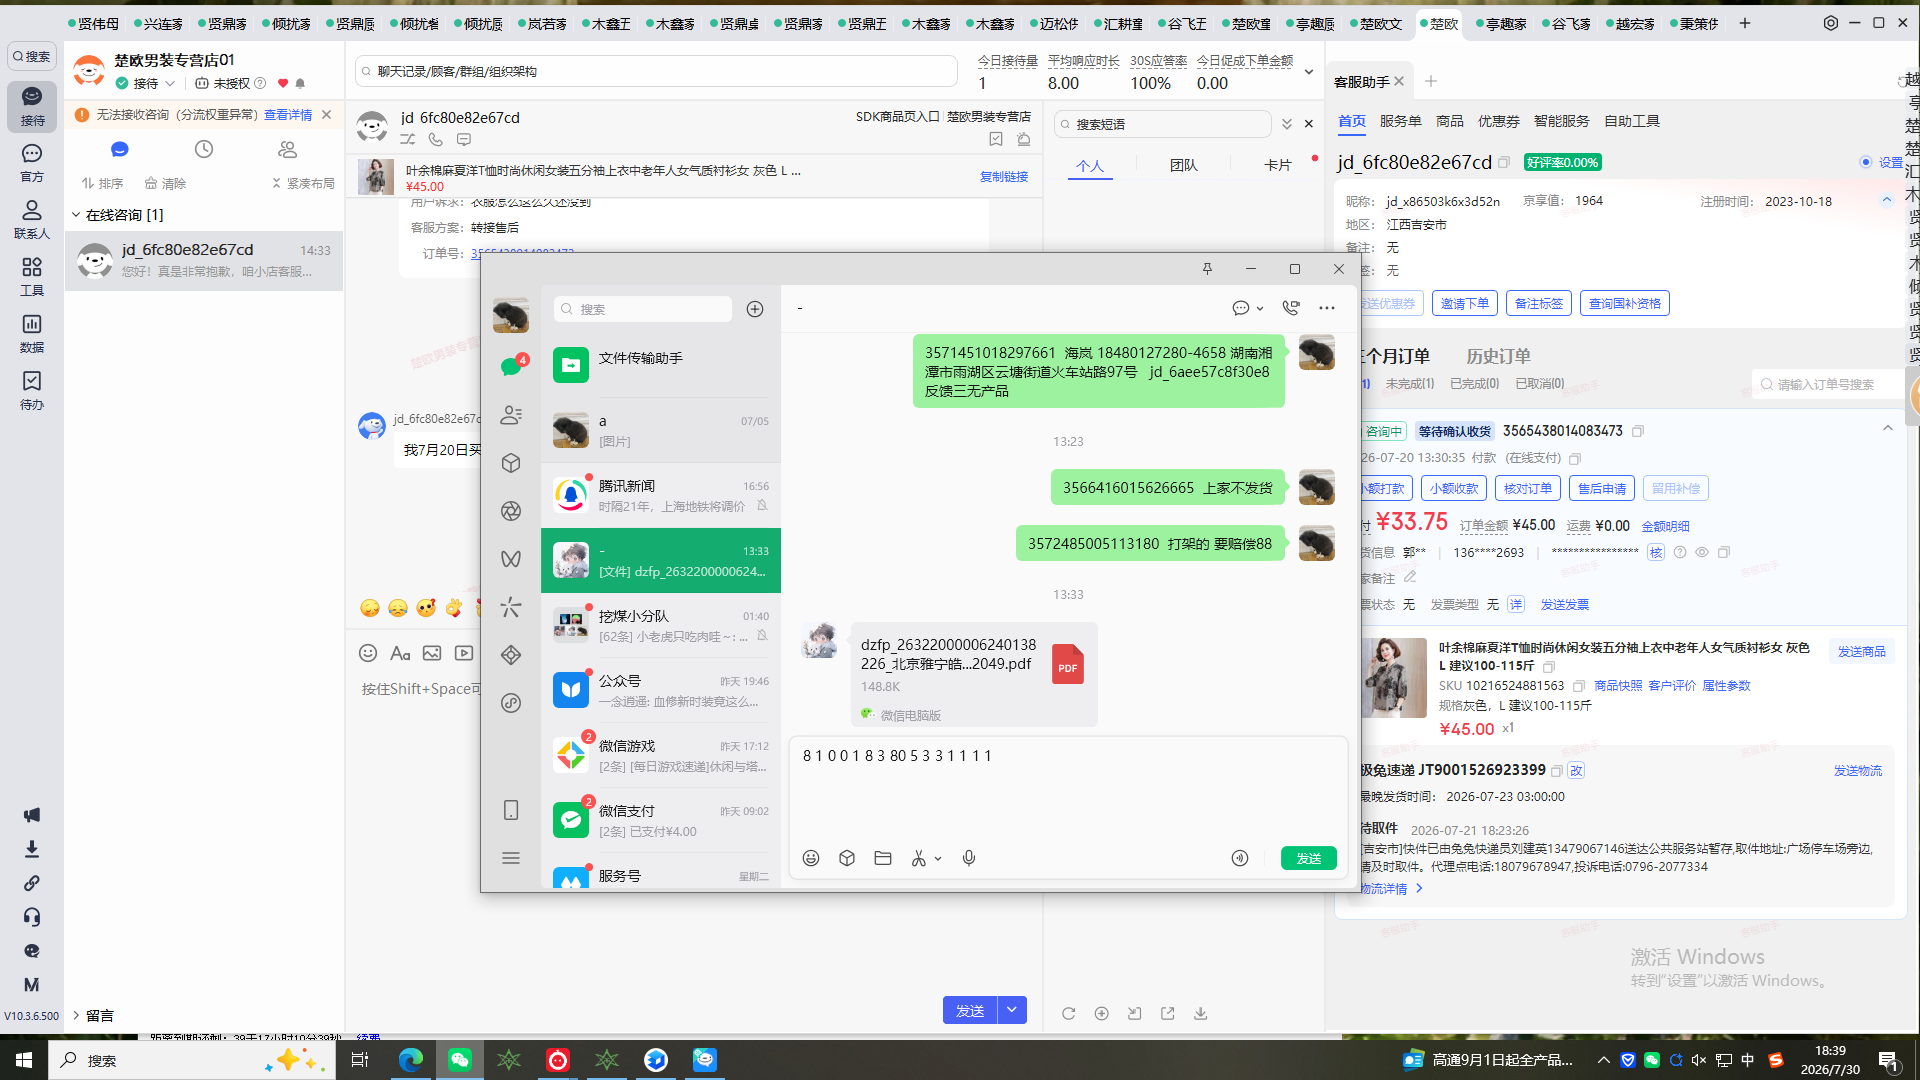Click the WeChat screenshot scissors icon
1920x1080 pixels.
coord(918,858)
